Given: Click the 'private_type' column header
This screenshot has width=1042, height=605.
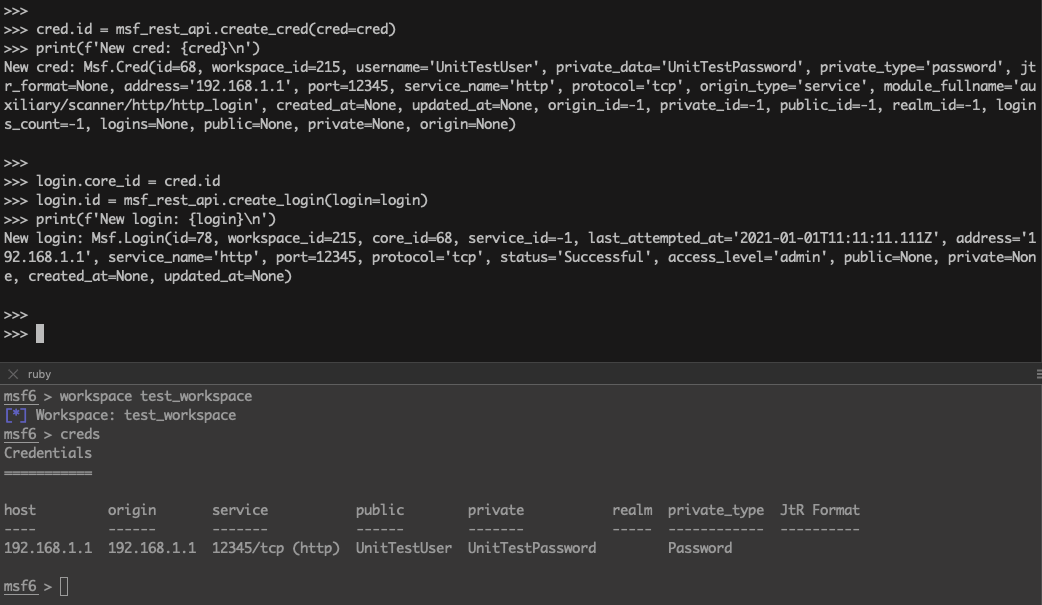Looking at the screenshot, I should click(x=715, y=510).
